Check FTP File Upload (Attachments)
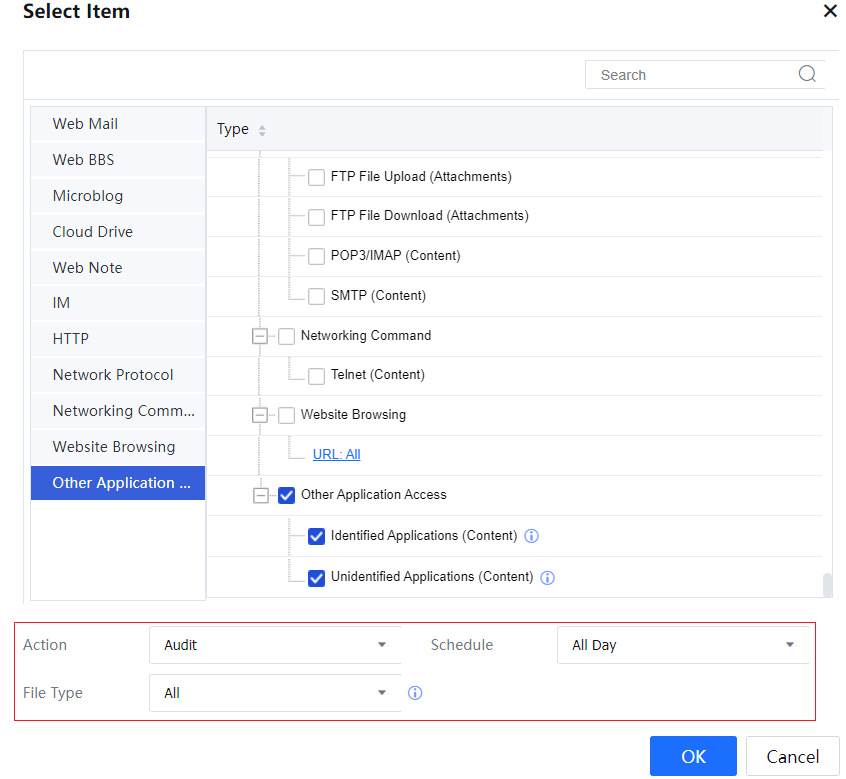 (316, 177)
